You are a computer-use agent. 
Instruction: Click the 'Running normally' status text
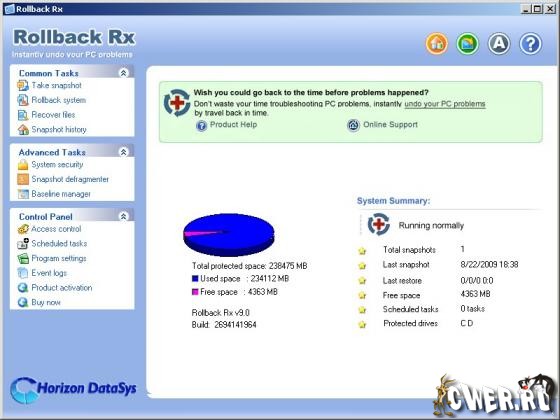[431, 225]
